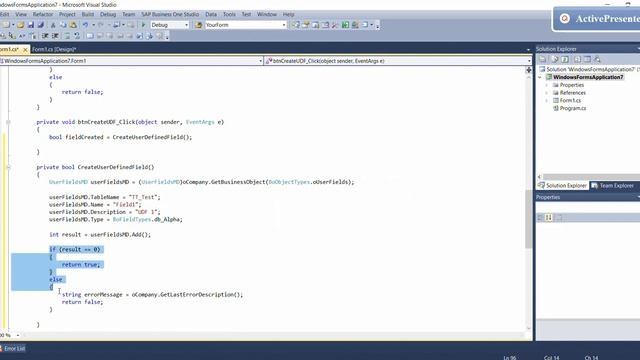Uncomment the selected lines icon
The height and width of the screenshot is (360, 640).
coord(77,36)
